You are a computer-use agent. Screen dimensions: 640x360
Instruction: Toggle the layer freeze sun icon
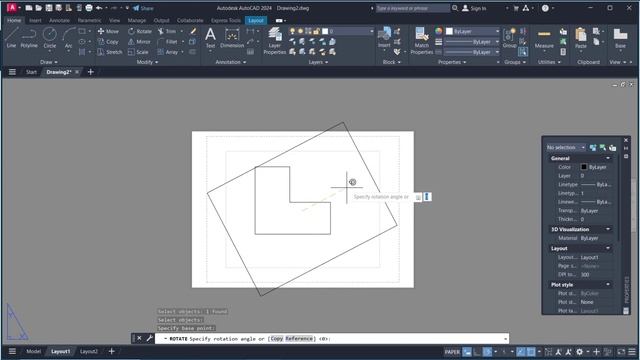300,31
